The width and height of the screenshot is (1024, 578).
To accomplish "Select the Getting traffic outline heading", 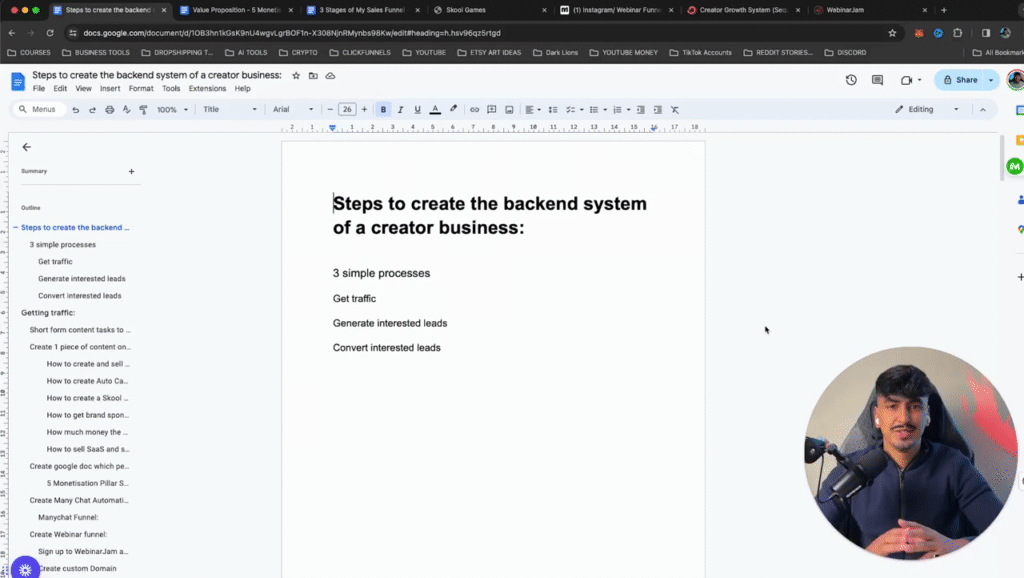I will (48, 312).
